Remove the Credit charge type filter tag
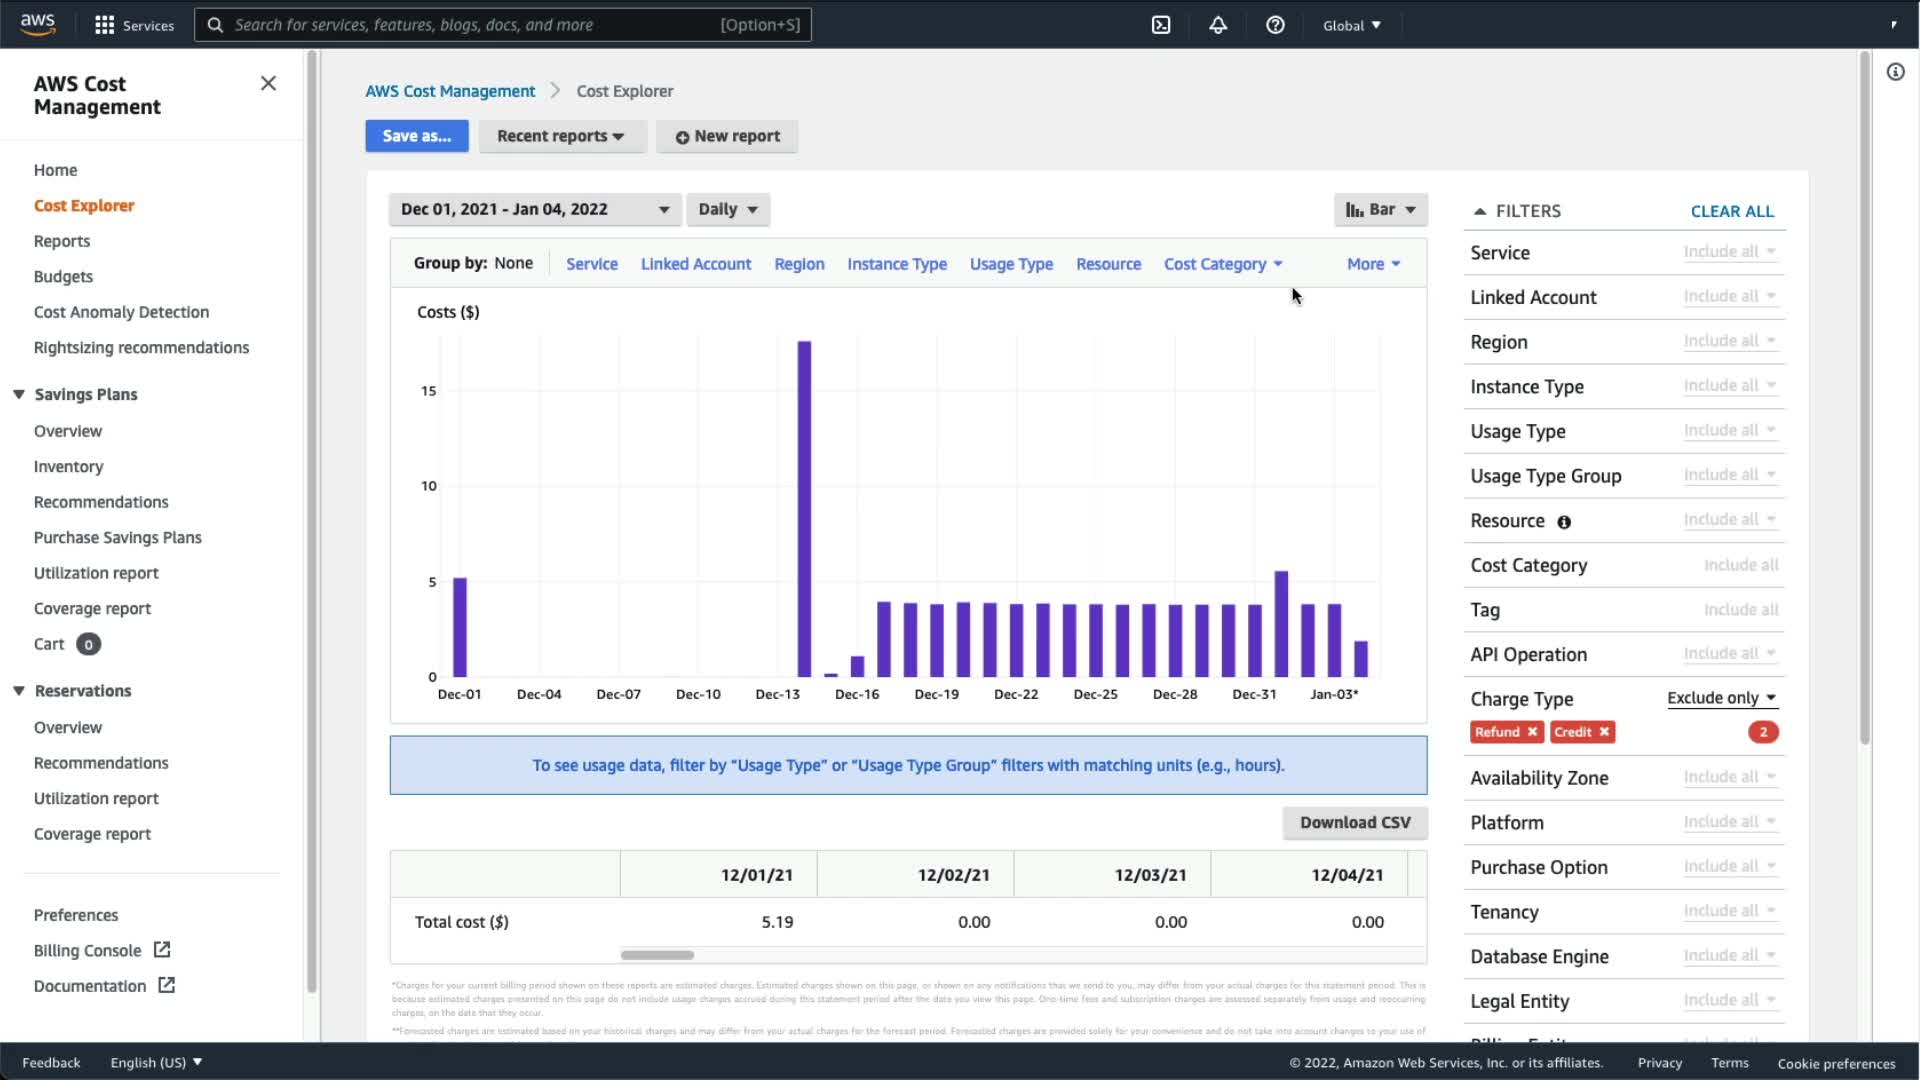1920x1080 pixels. (1604, 732)
